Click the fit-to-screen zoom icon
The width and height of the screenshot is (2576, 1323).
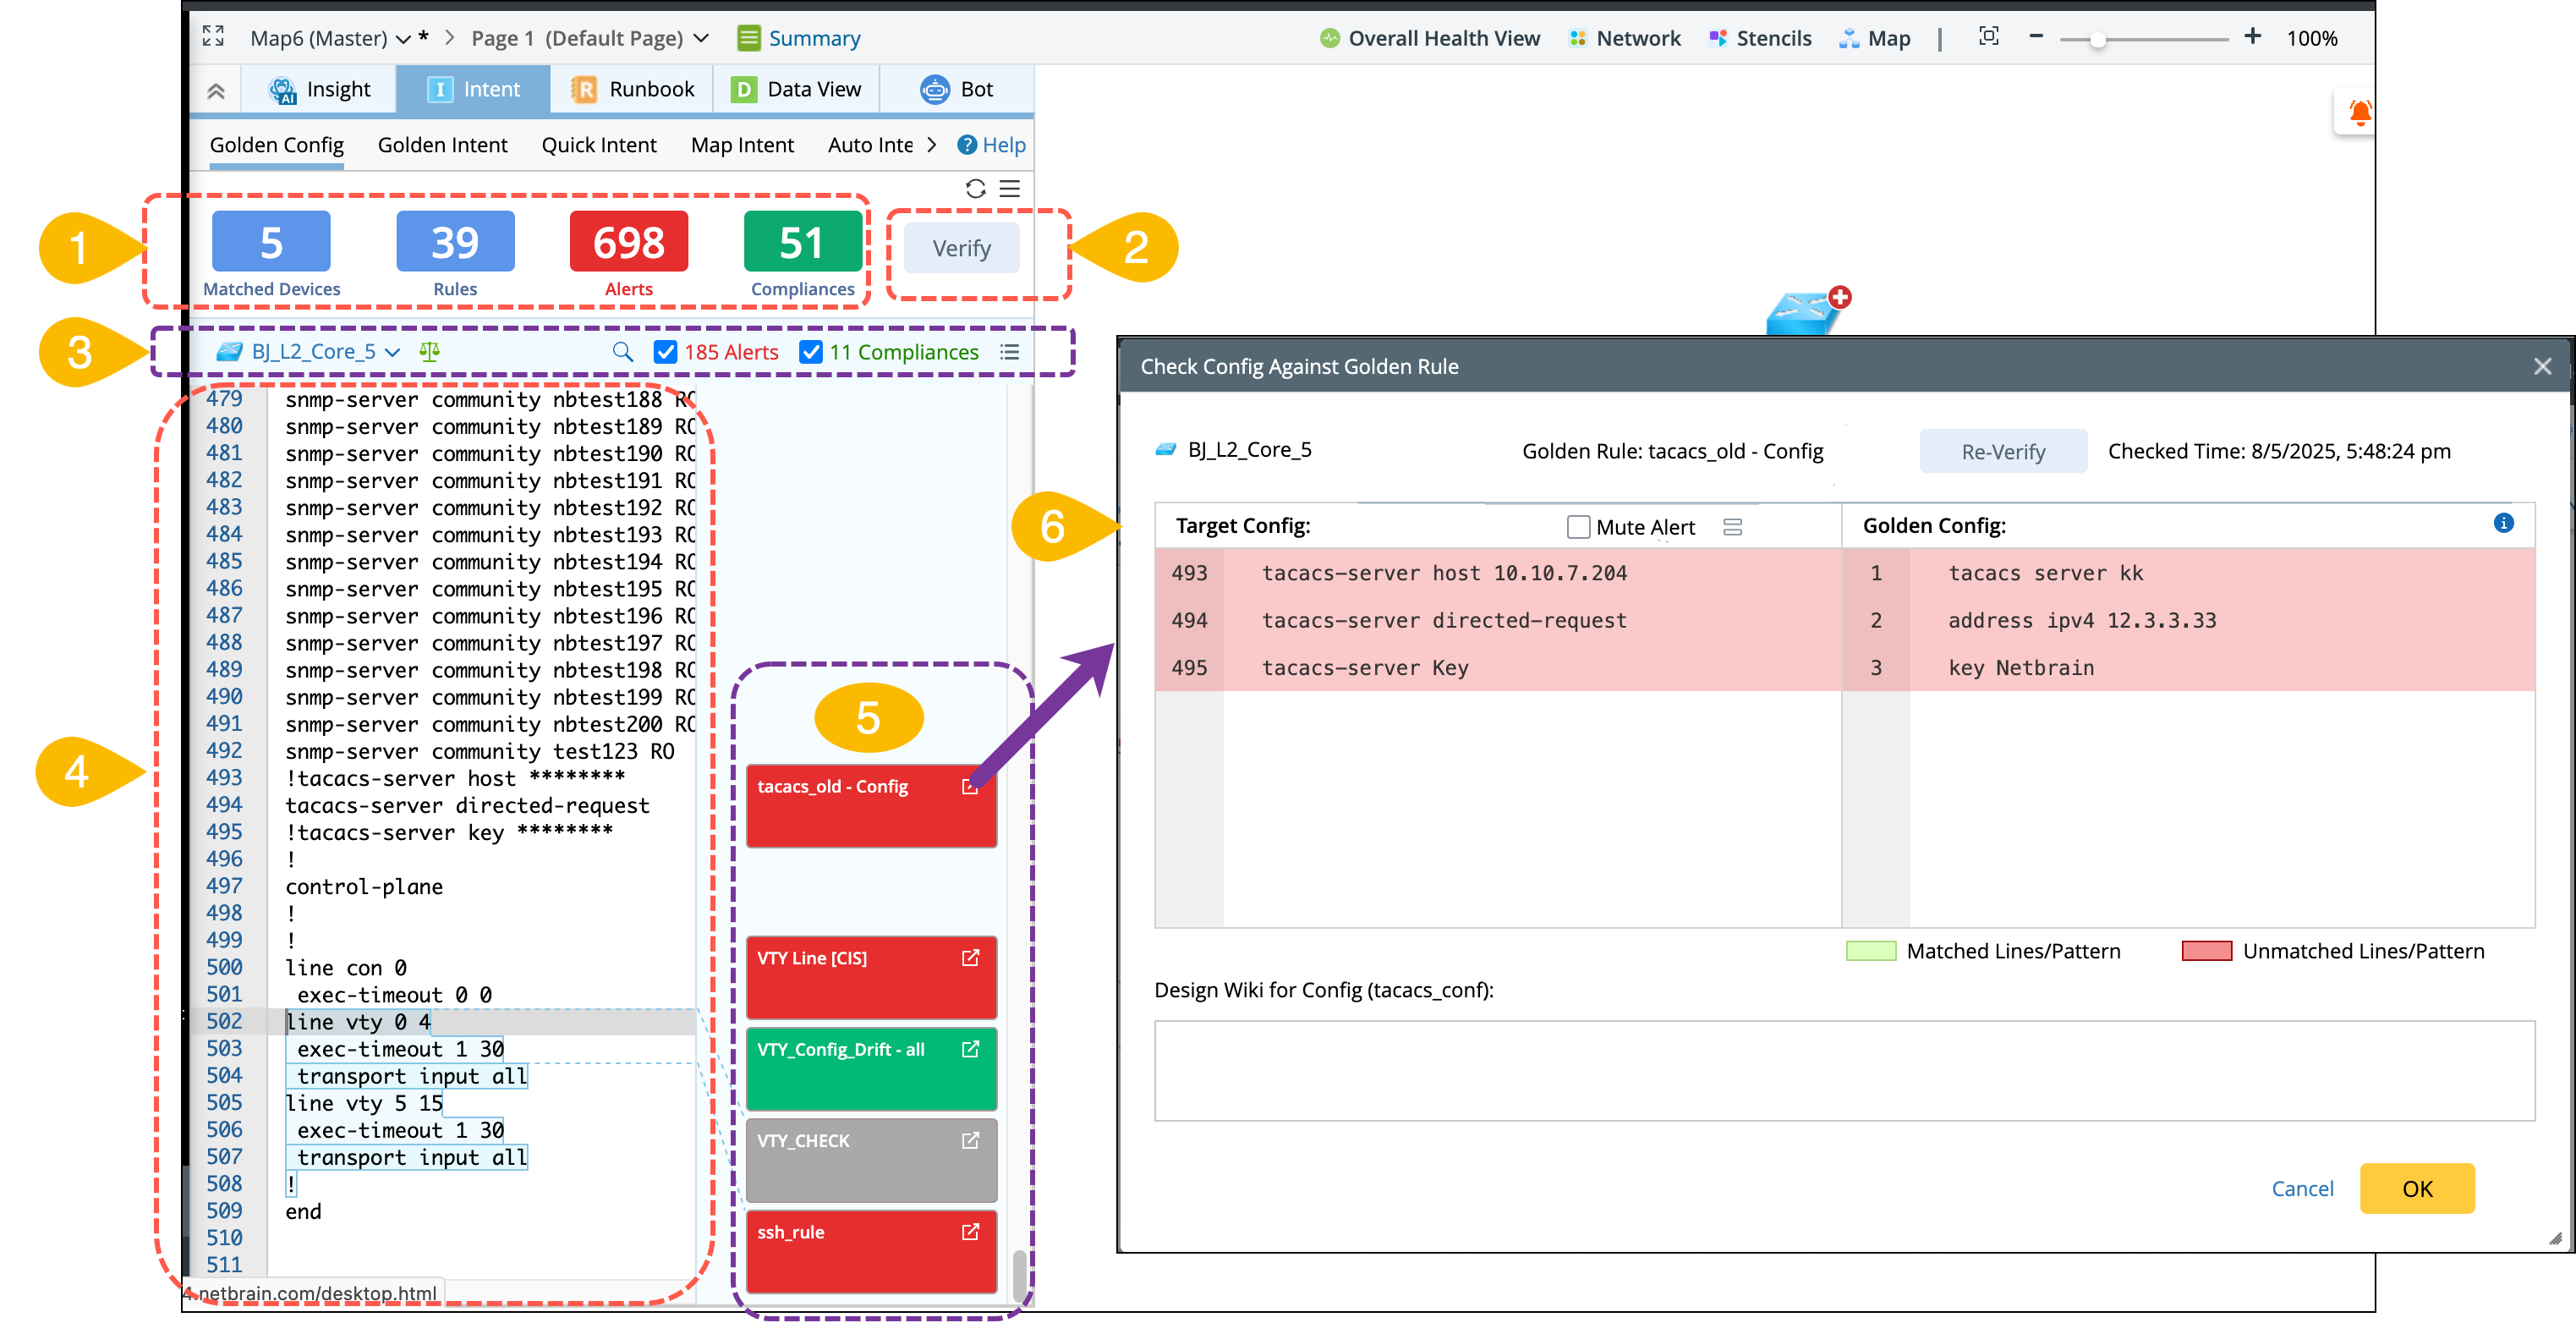[1988, 37]
